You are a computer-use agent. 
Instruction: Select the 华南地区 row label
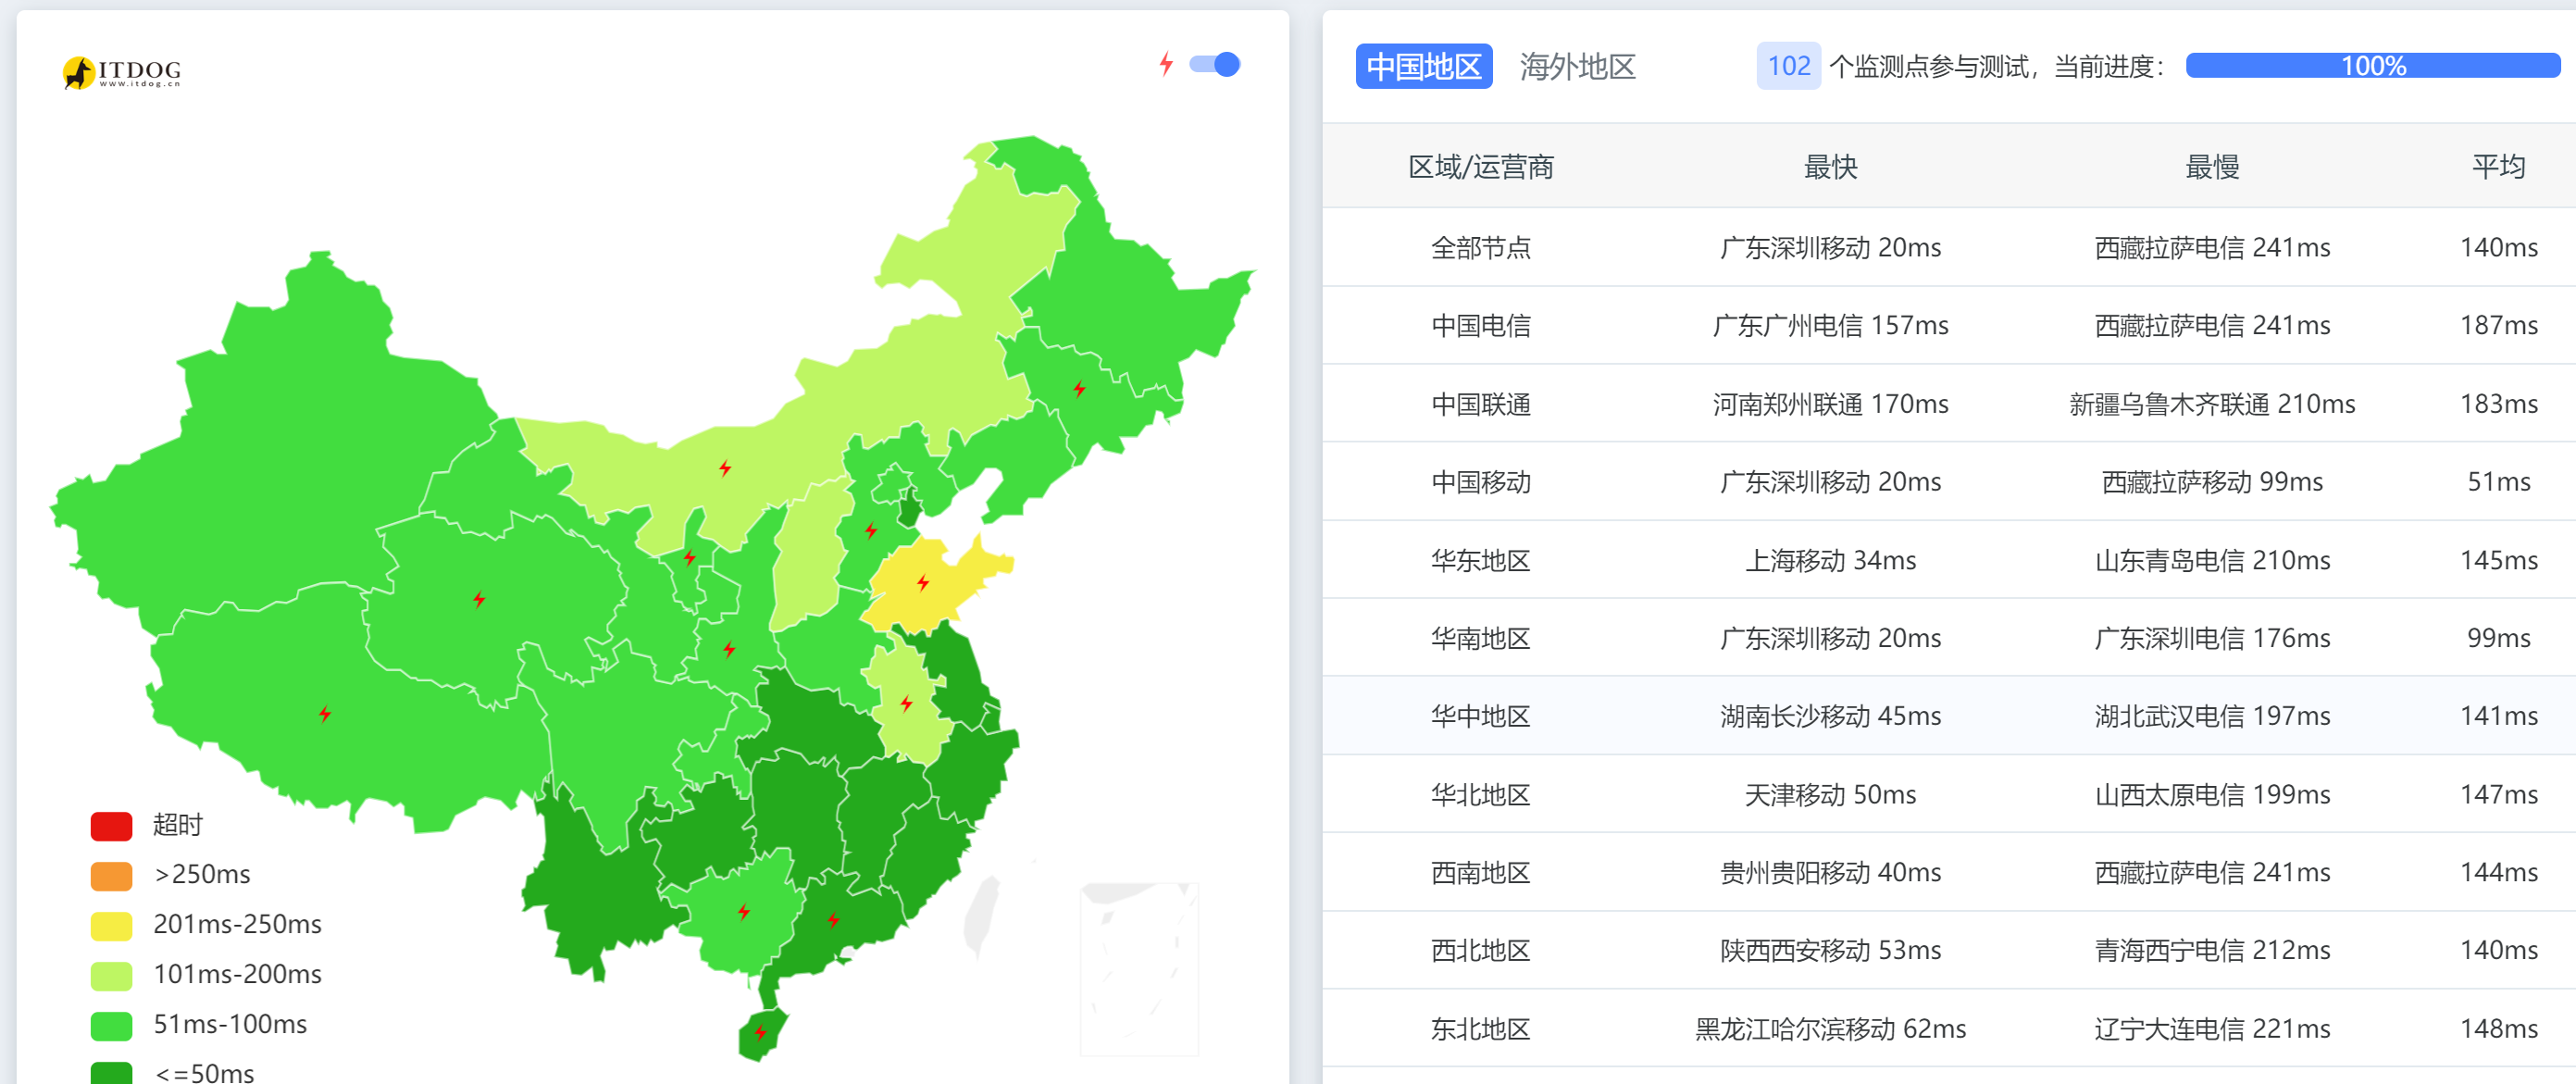[1480, 638]
